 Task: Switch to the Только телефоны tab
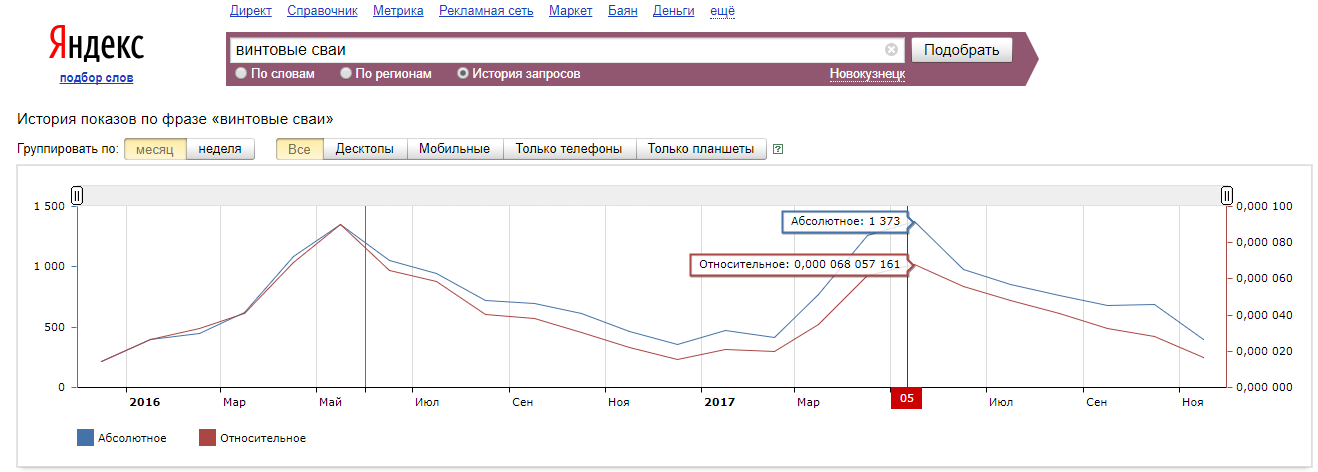(569, 149)
